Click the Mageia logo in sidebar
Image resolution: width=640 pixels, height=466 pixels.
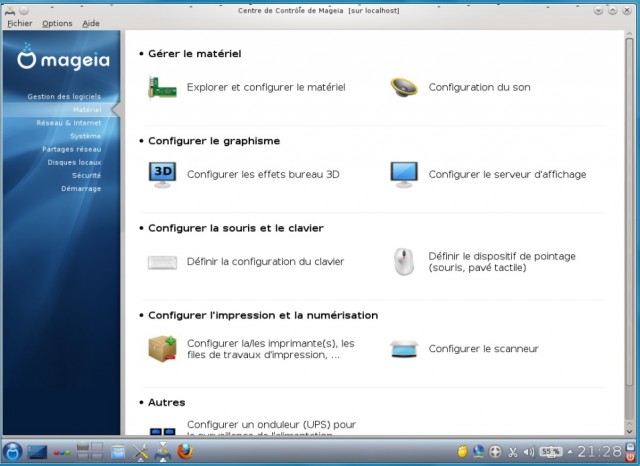(63, 57)
